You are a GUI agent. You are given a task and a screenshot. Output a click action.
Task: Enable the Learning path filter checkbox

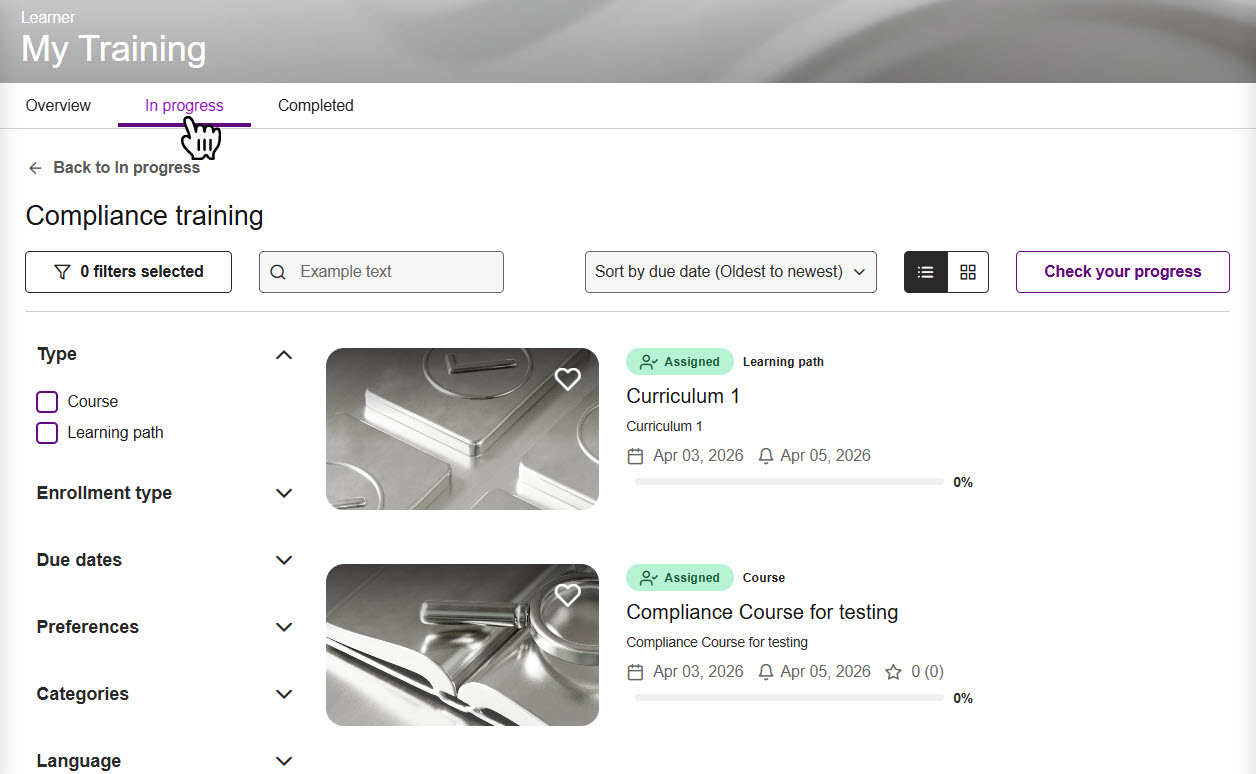pyautogui.click(x=47, y=433)
